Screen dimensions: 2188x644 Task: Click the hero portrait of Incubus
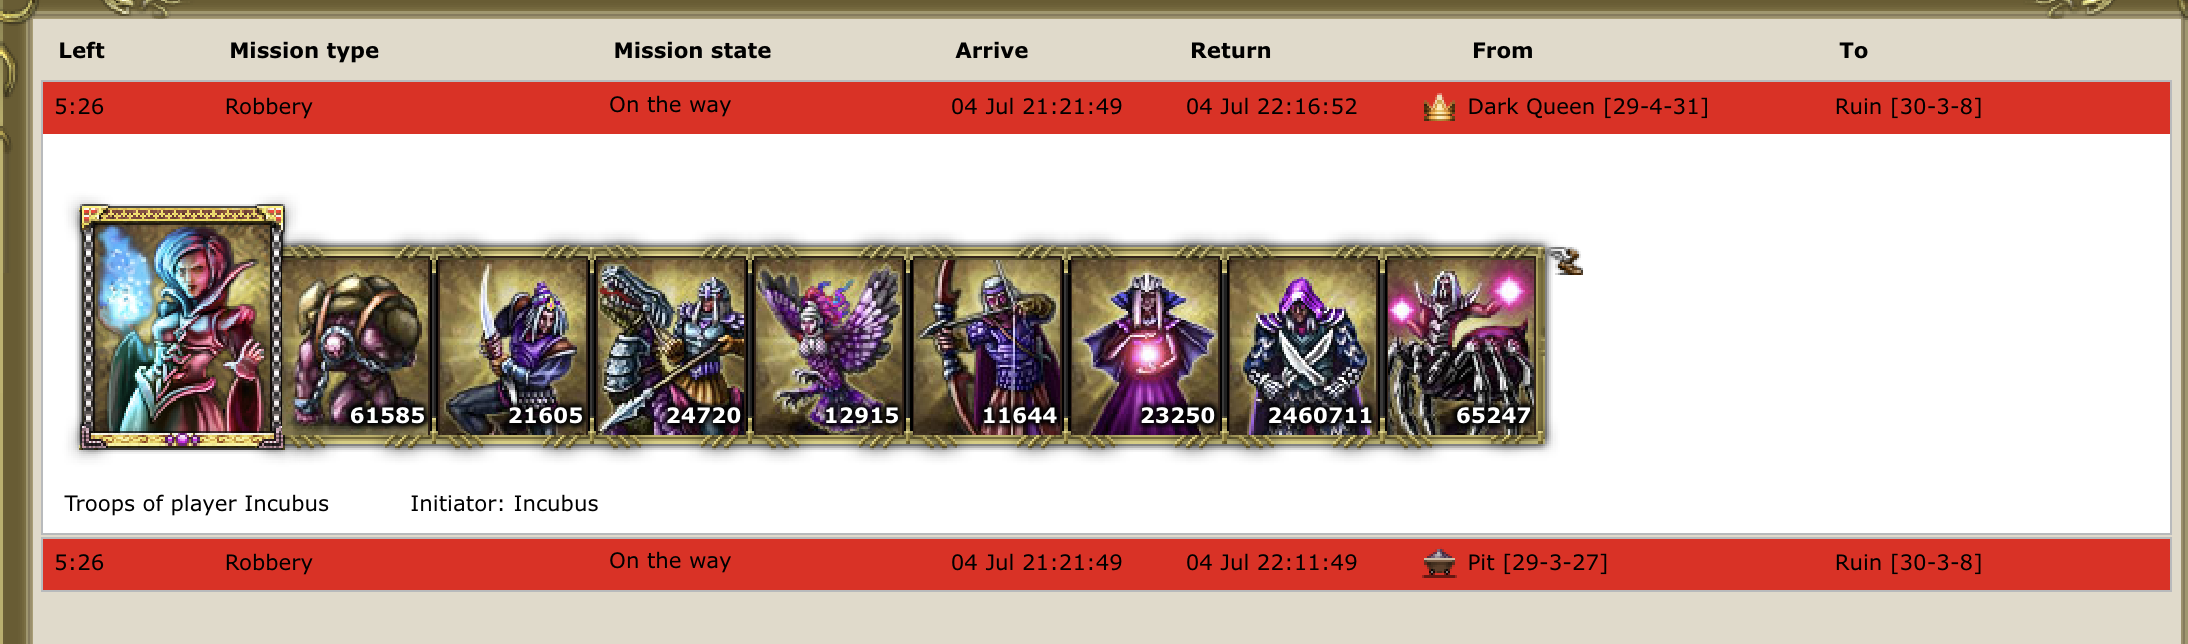pos(182,327)
